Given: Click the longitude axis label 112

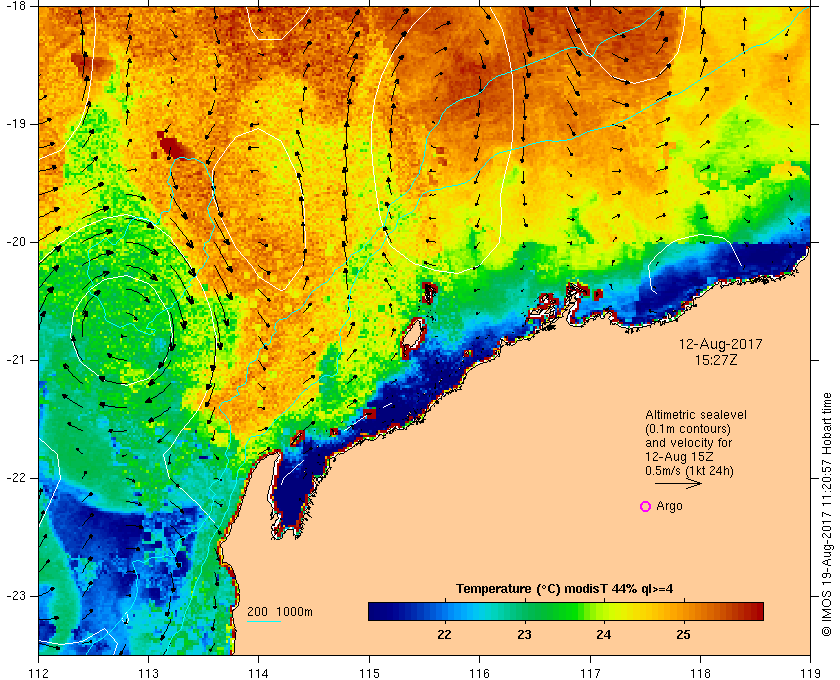Looking at the screenshot, I should pos(39,673).
